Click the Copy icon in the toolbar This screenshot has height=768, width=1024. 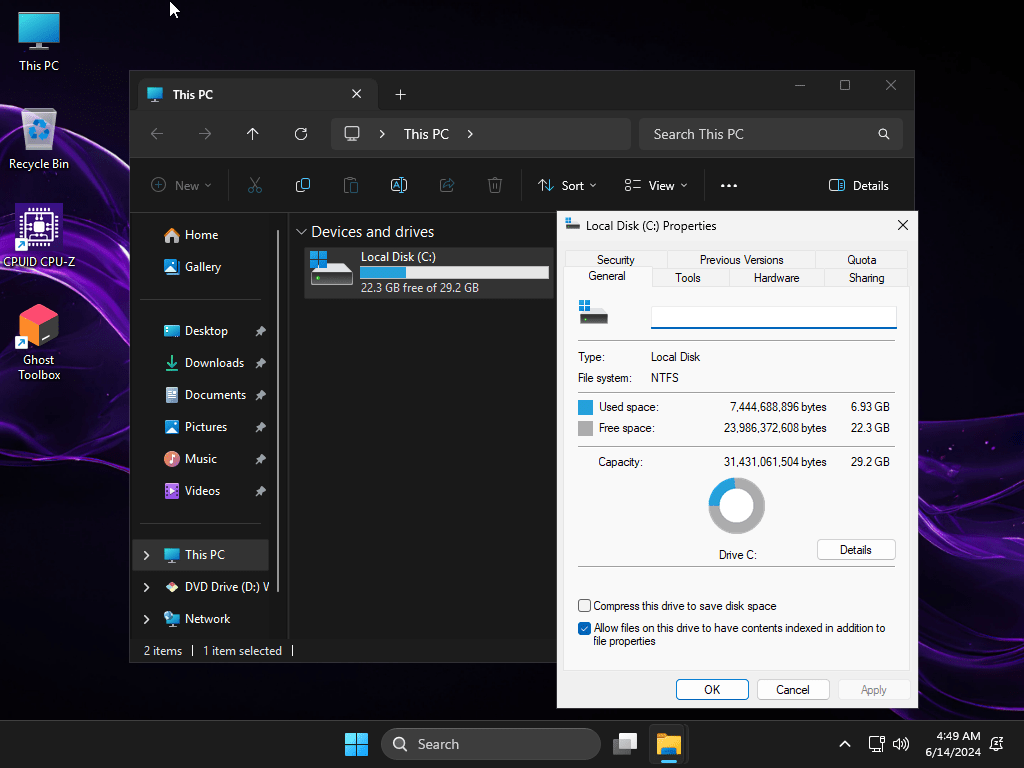point(303,185)
